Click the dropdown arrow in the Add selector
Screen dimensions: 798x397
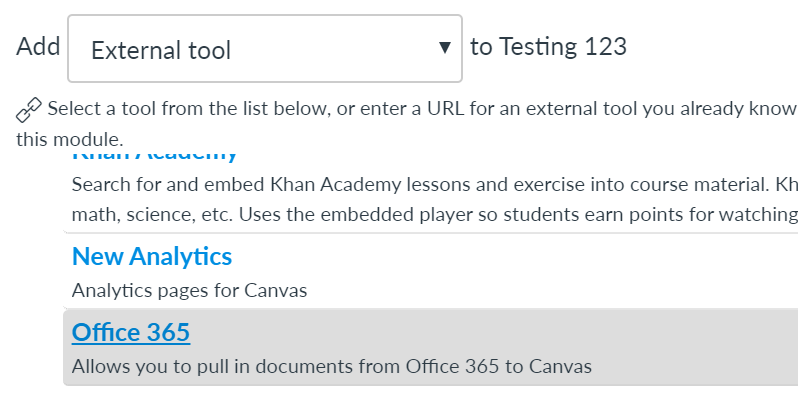(x=444, y=48)
